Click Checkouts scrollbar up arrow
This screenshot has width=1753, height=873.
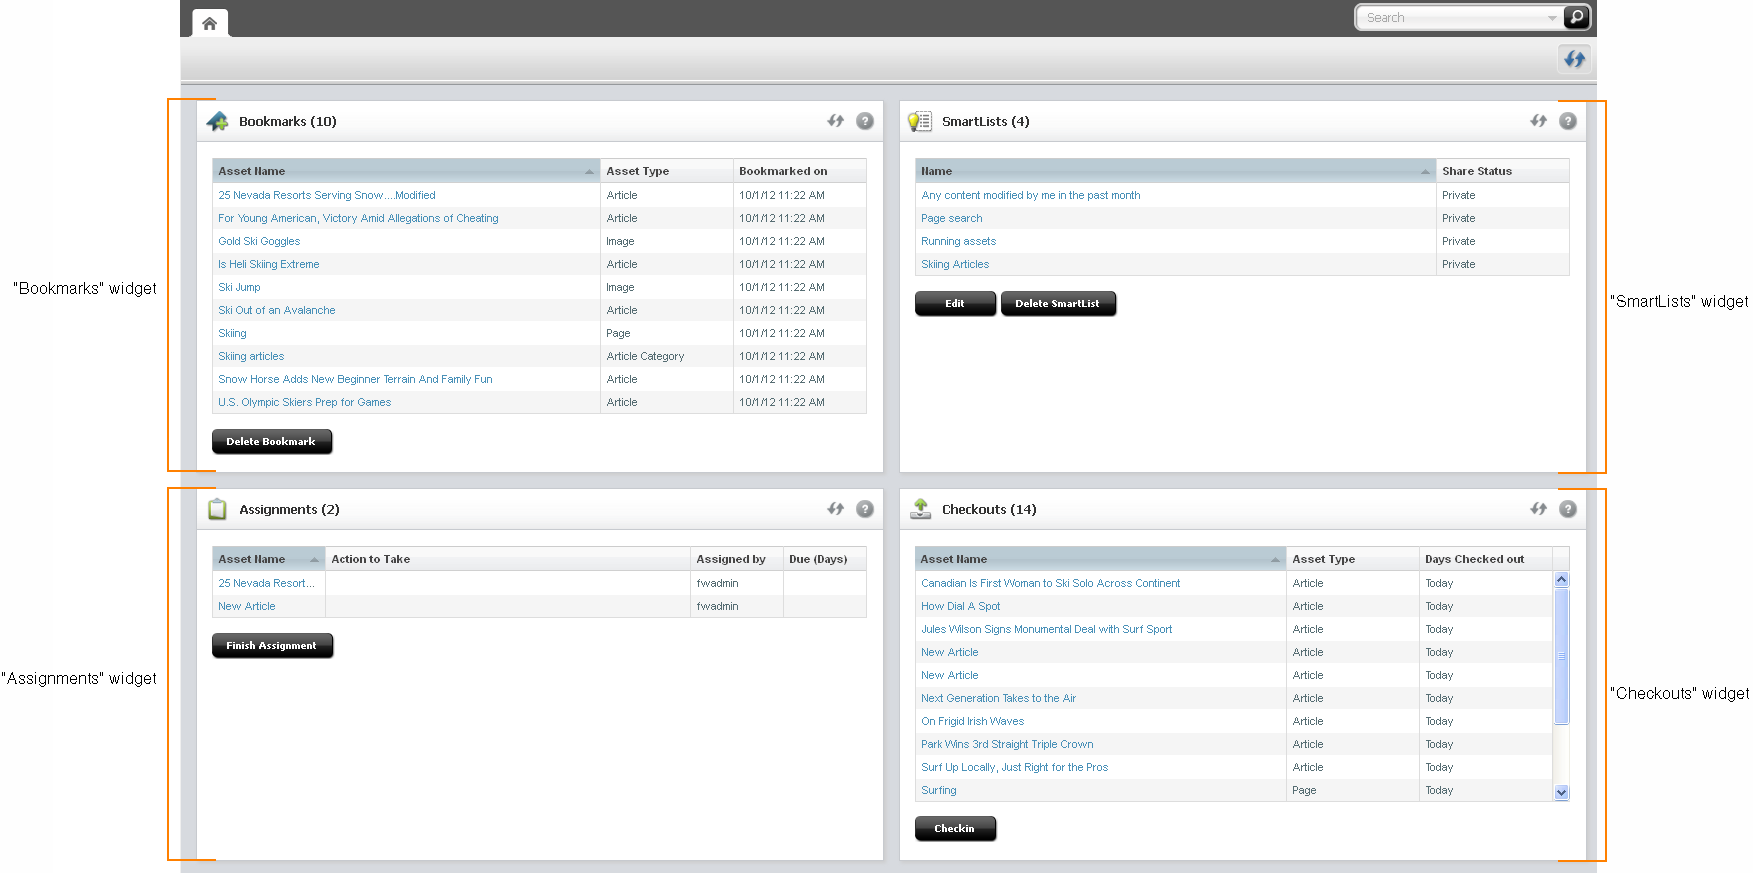coord(1561,580)
